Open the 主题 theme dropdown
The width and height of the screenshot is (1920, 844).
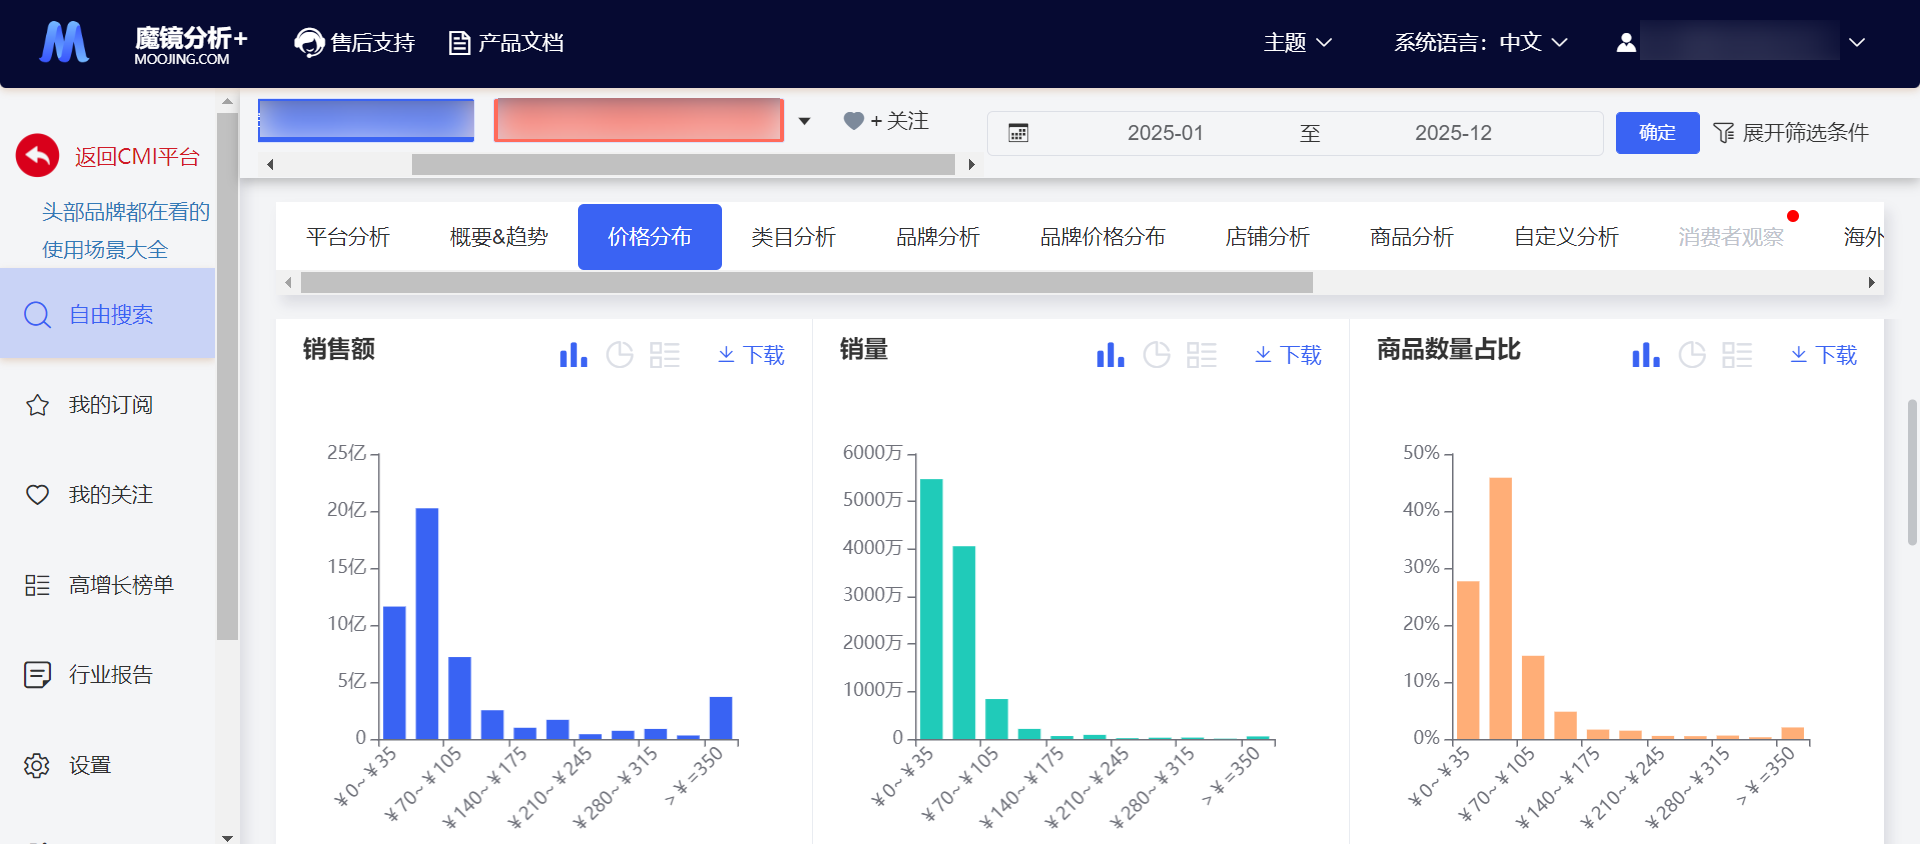click(1297, 43)
